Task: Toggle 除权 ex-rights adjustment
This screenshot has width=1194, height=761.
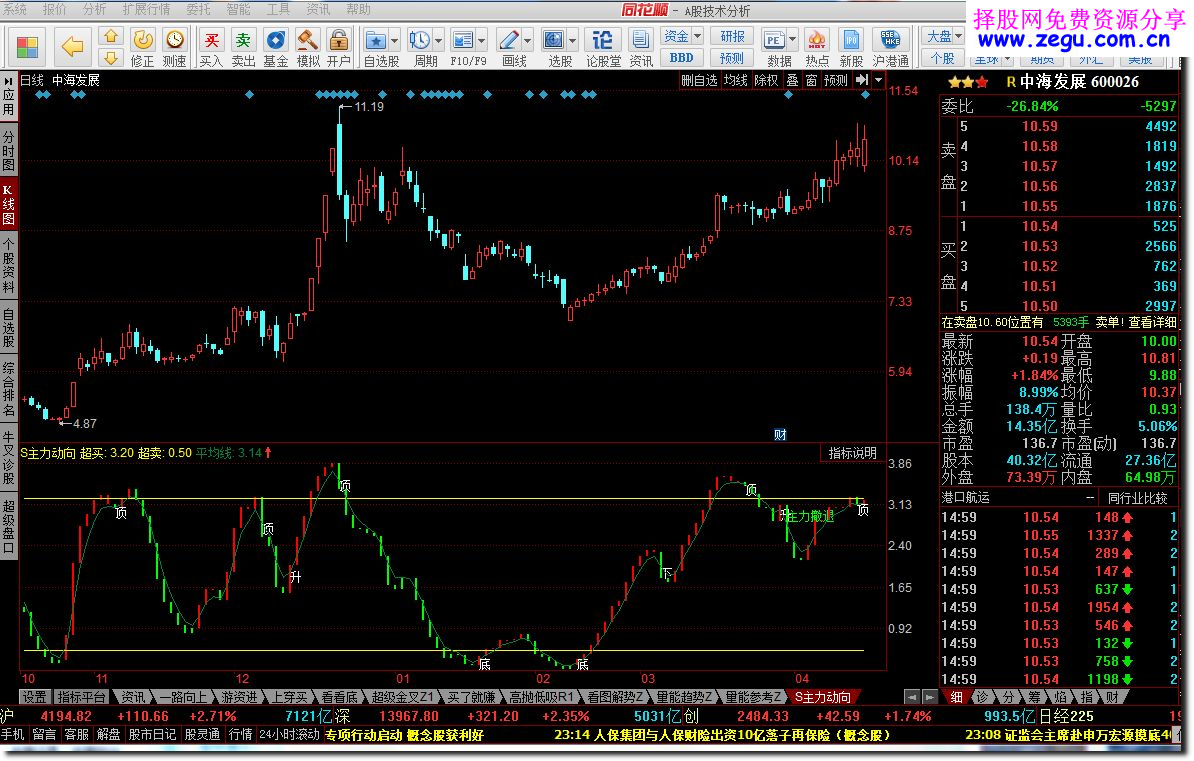Action: 767,80
